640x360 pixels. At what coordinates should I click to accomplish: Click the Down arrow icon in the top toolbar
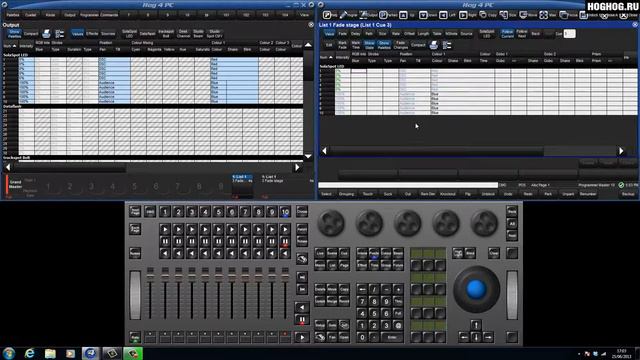pyautogui.click(x=423, y=15)
